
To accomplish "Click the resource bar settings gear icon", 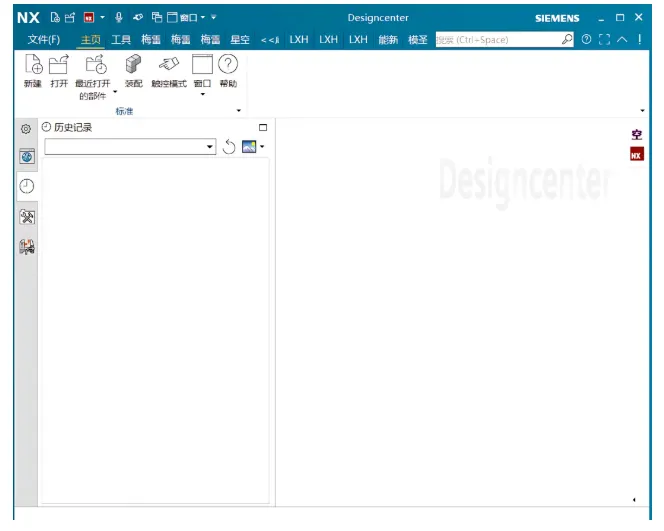I will point(26,129).
